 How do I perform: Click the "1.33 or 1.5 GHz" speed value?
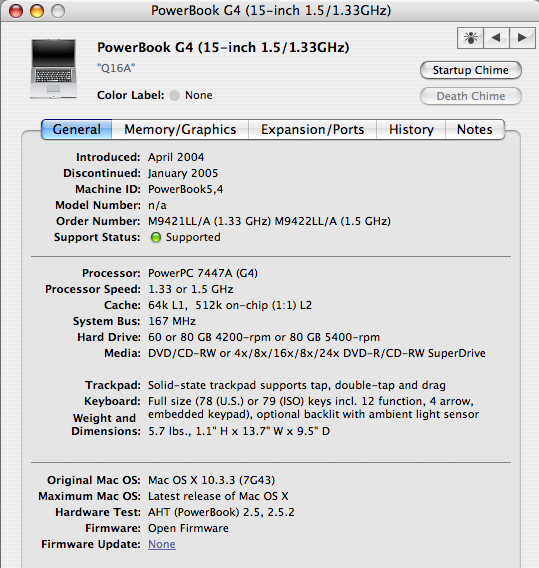coord(191,289)
